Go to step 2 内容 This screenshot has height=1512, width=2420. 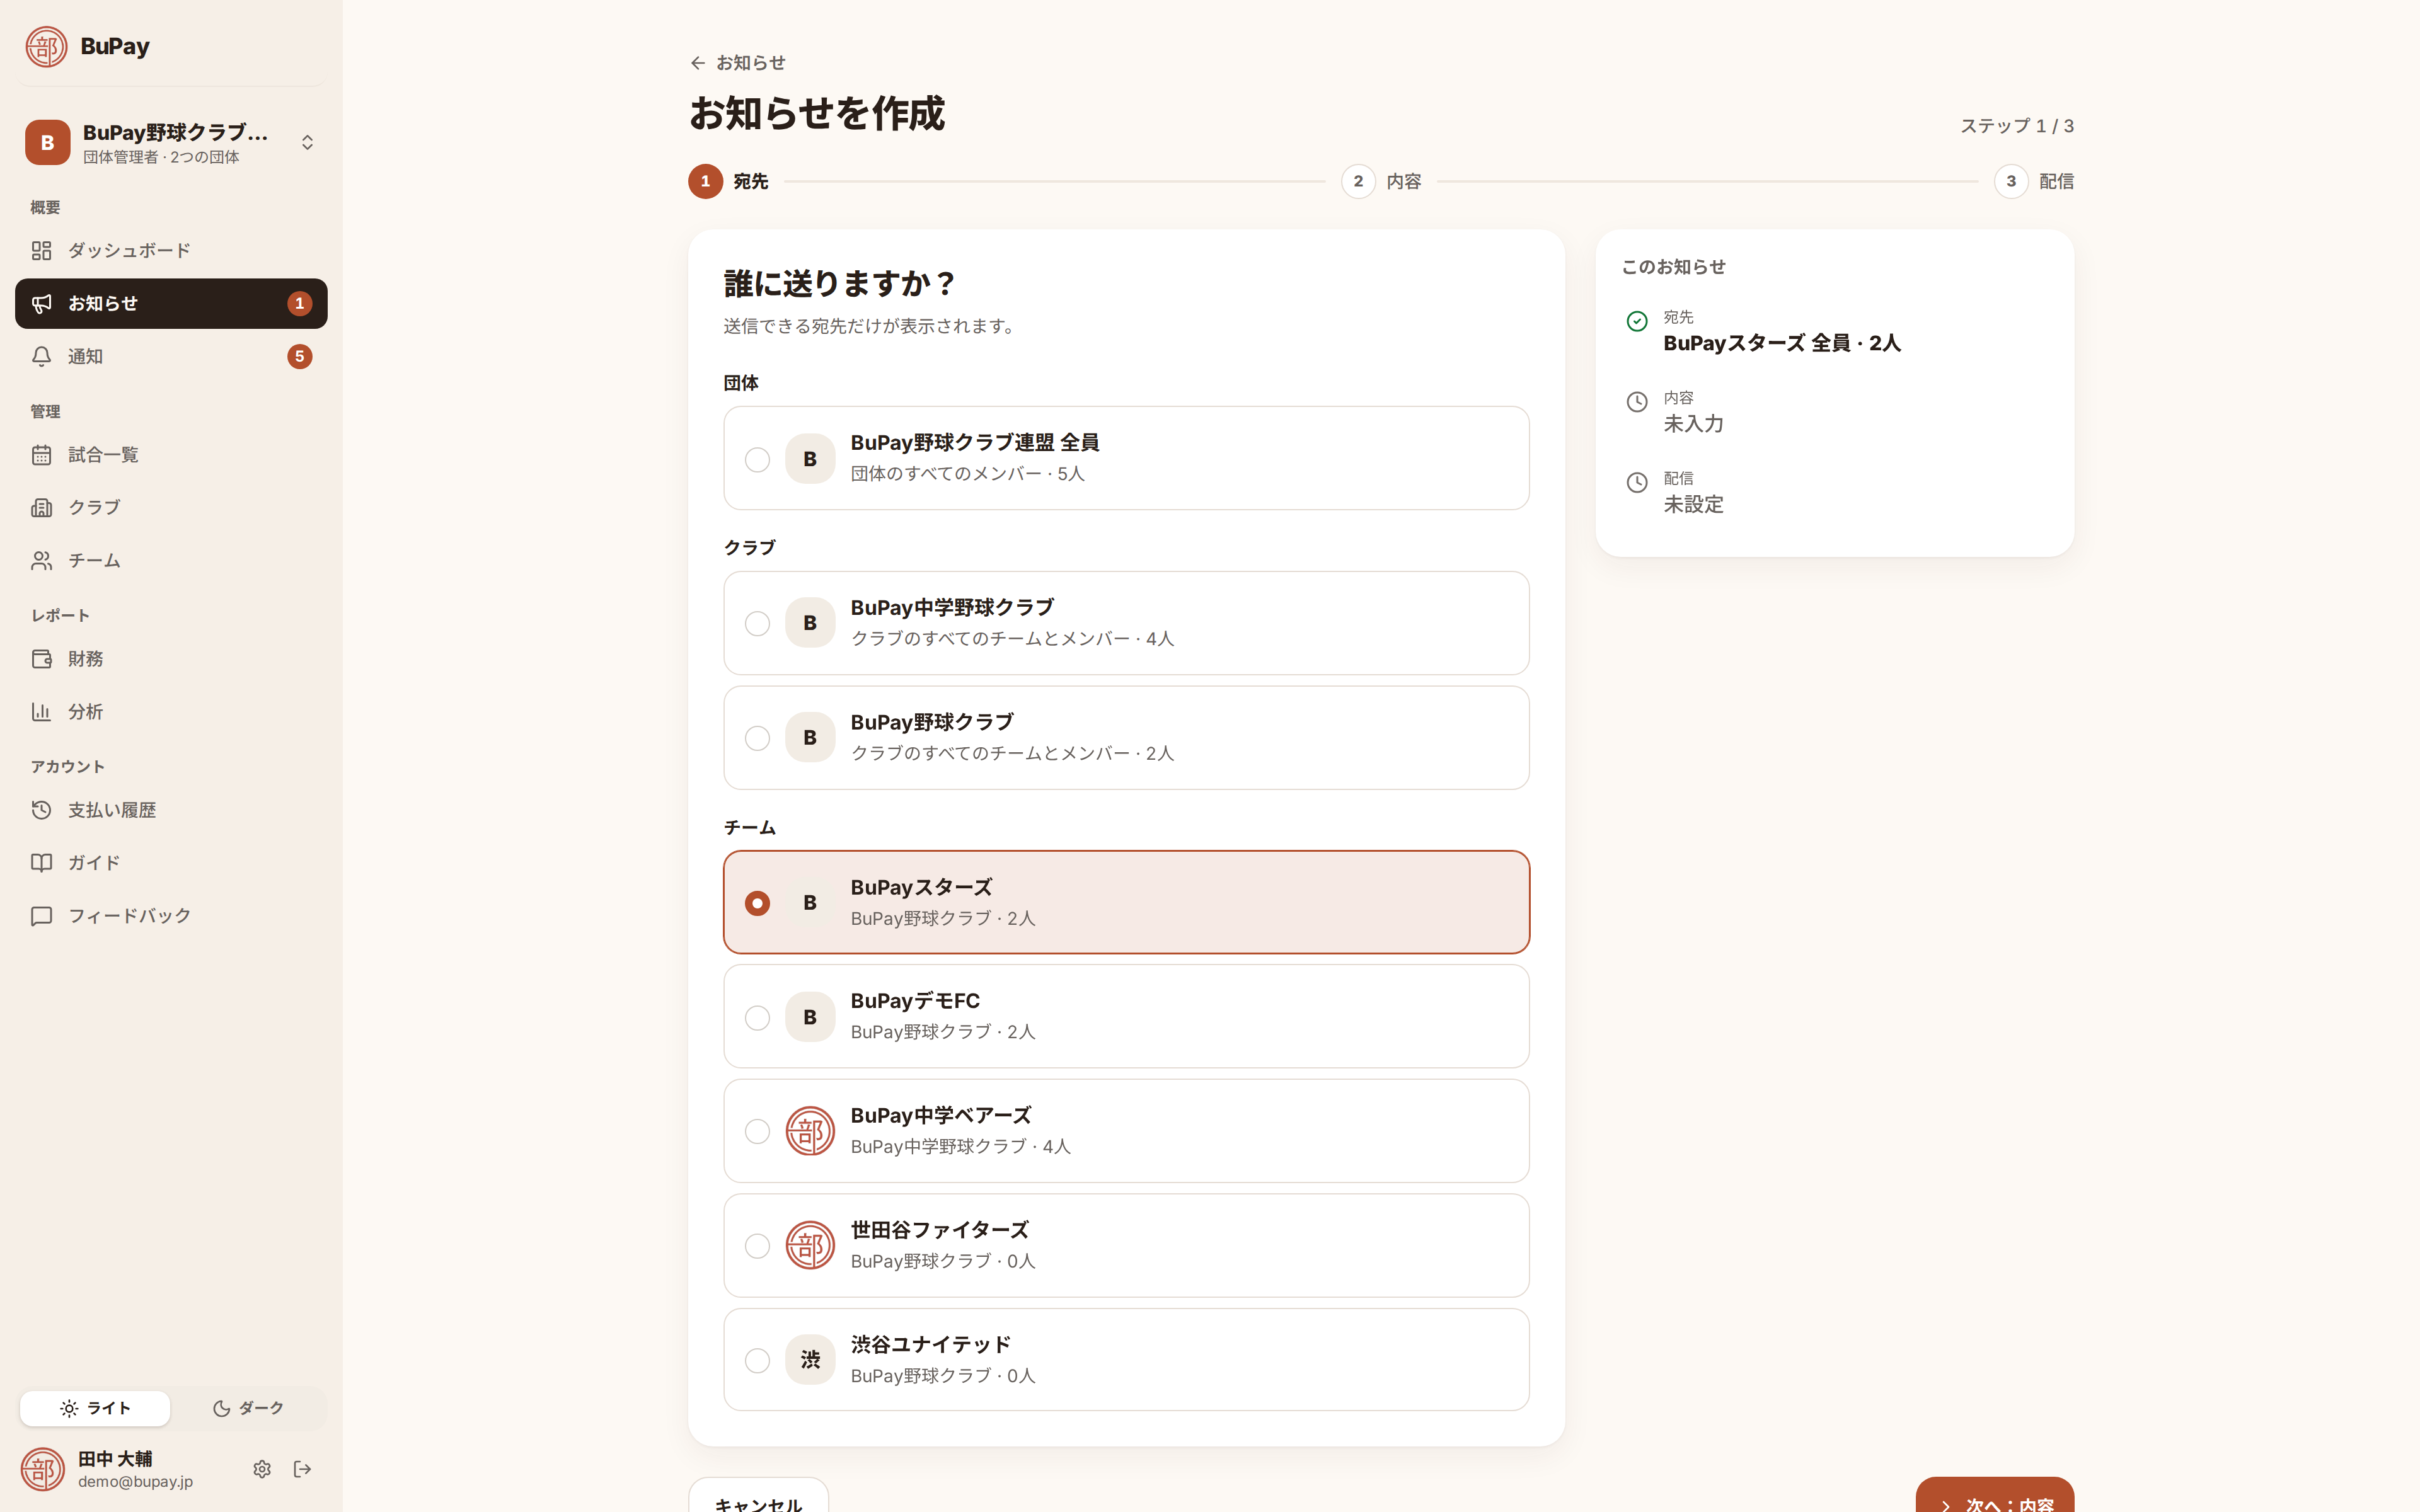[1382, 182]
